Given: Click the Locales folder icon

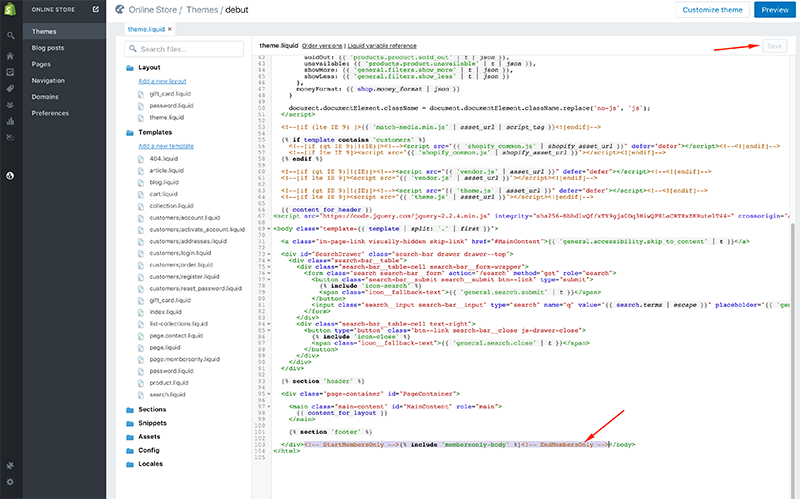Looking at the screenshot, I should click(130, 464).
